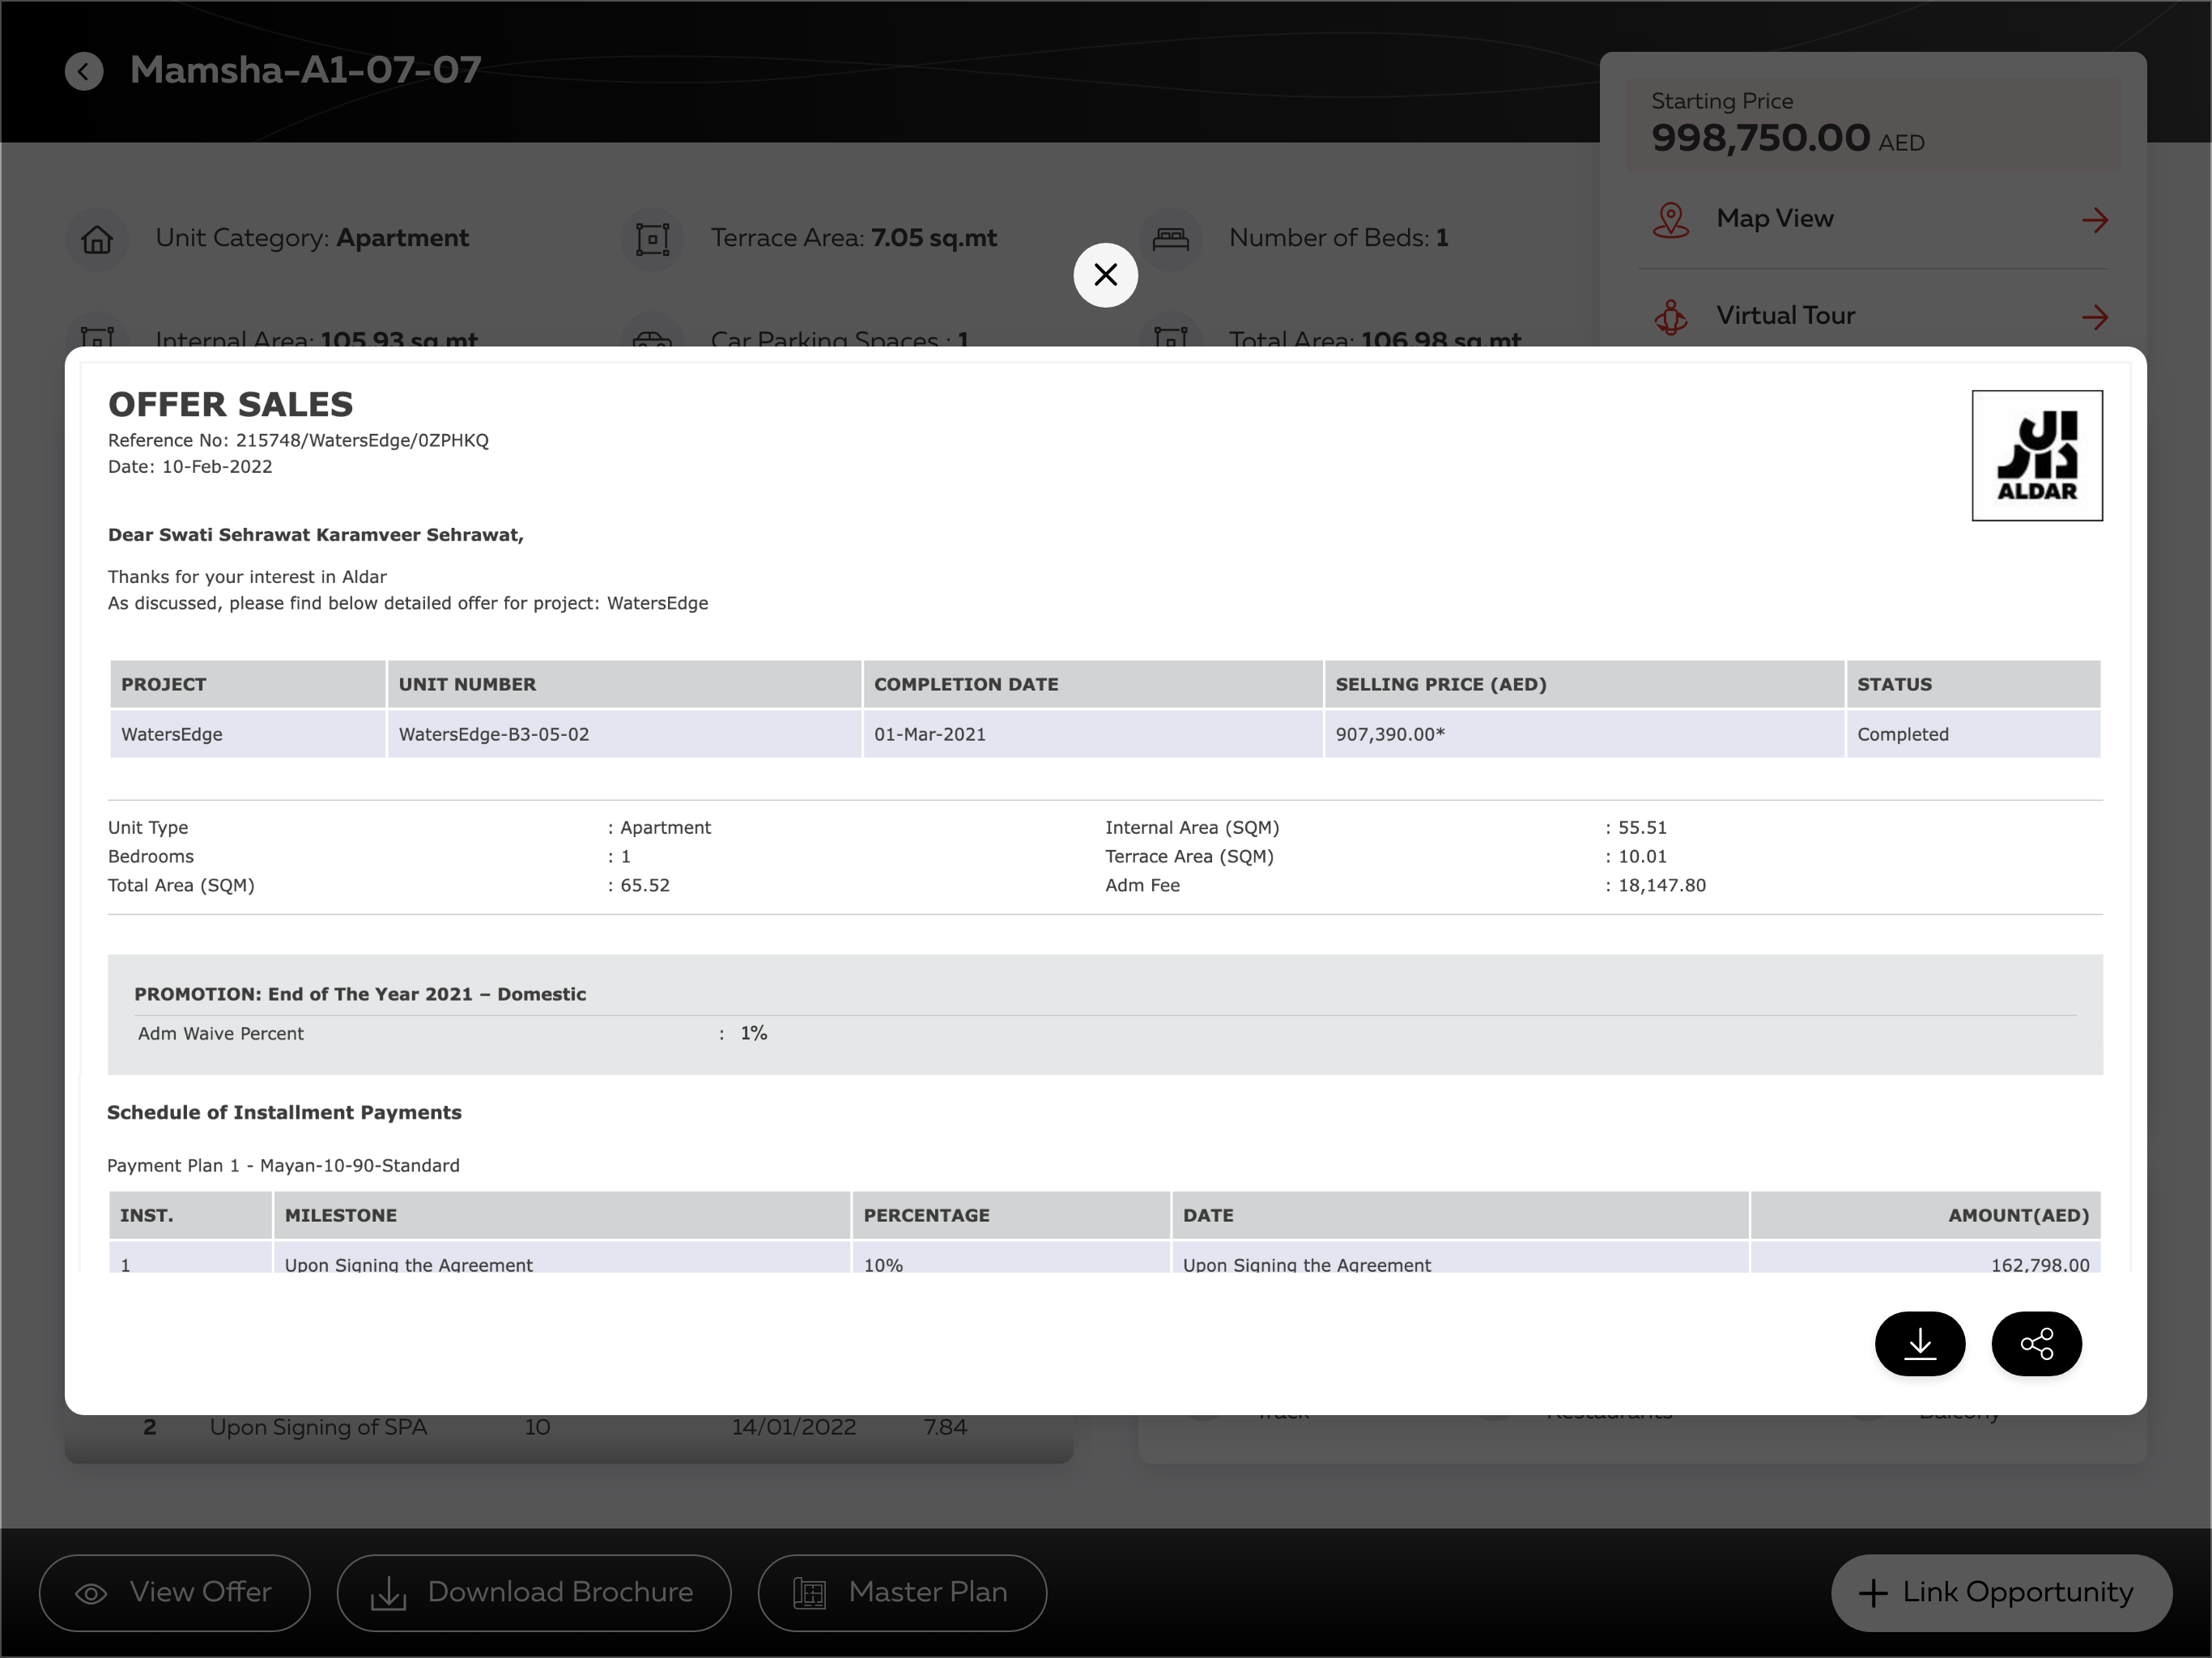
Task: Click Link Opportunity button
Action: (x=2001, y=1592)
